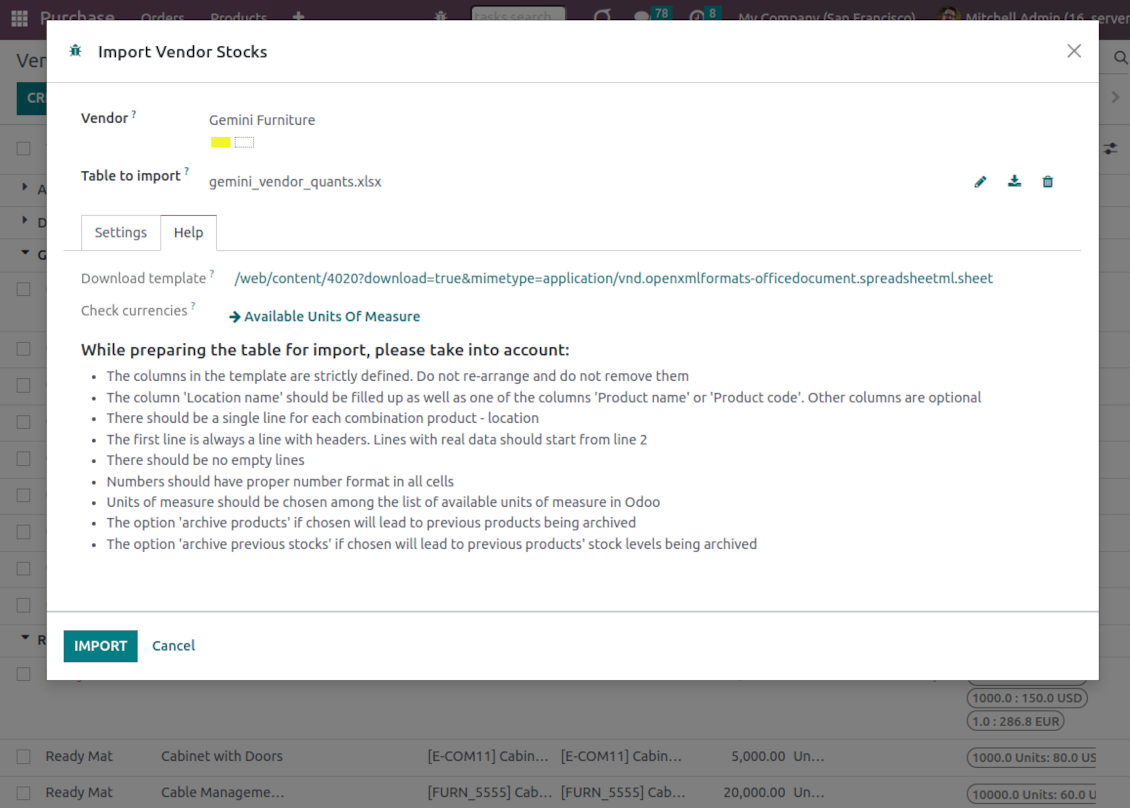Click the Gemini Furniture vendor name
The width and height of the screenshot is (1130, 808).
pos(262,120)
